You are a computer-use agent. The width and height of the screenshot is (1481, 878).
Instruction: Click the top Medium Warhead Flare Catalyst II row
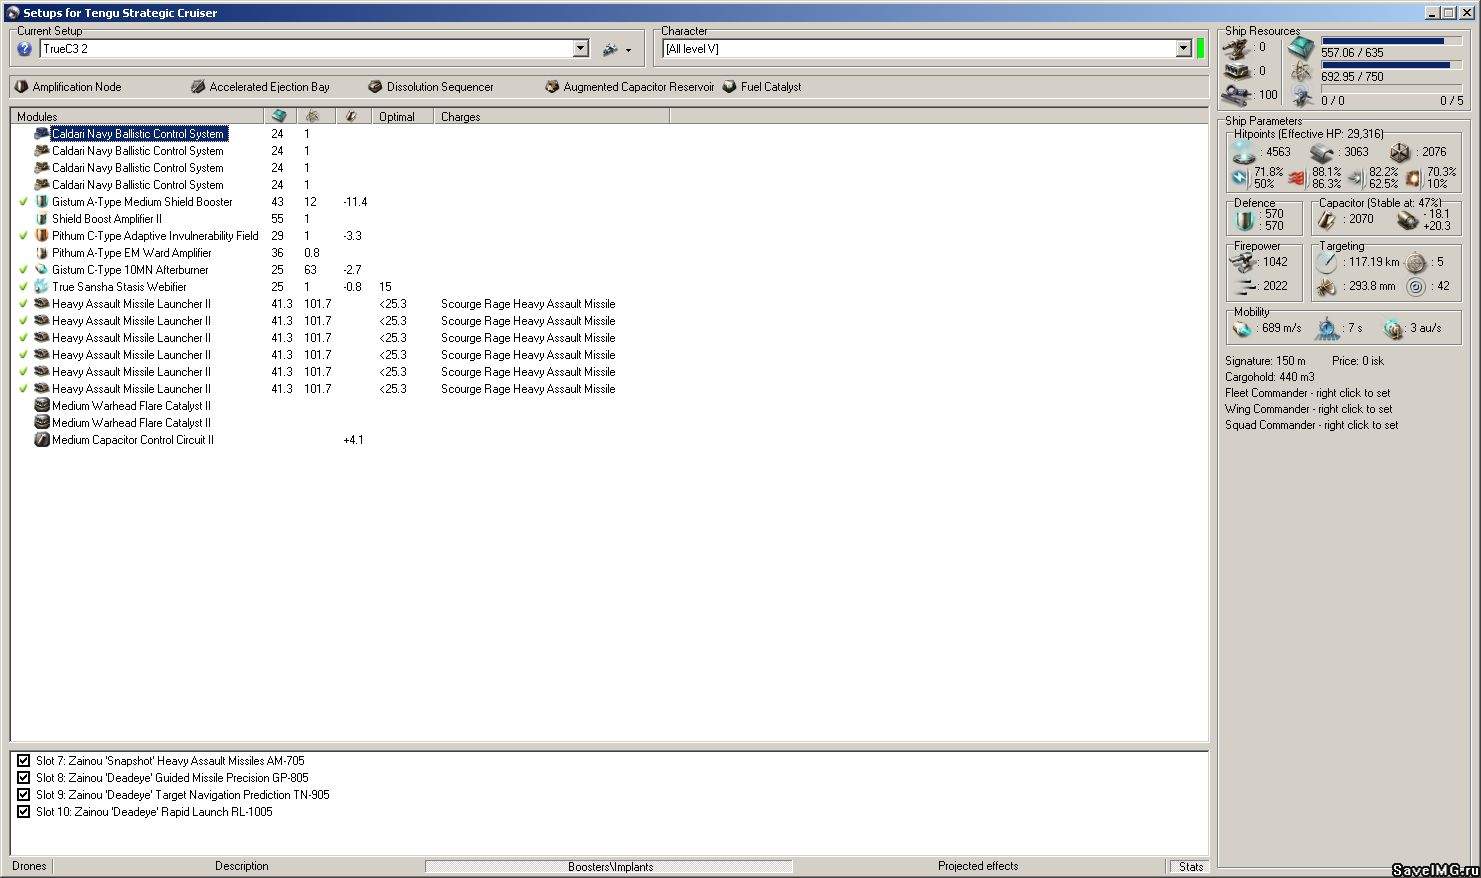pos(131,406)
